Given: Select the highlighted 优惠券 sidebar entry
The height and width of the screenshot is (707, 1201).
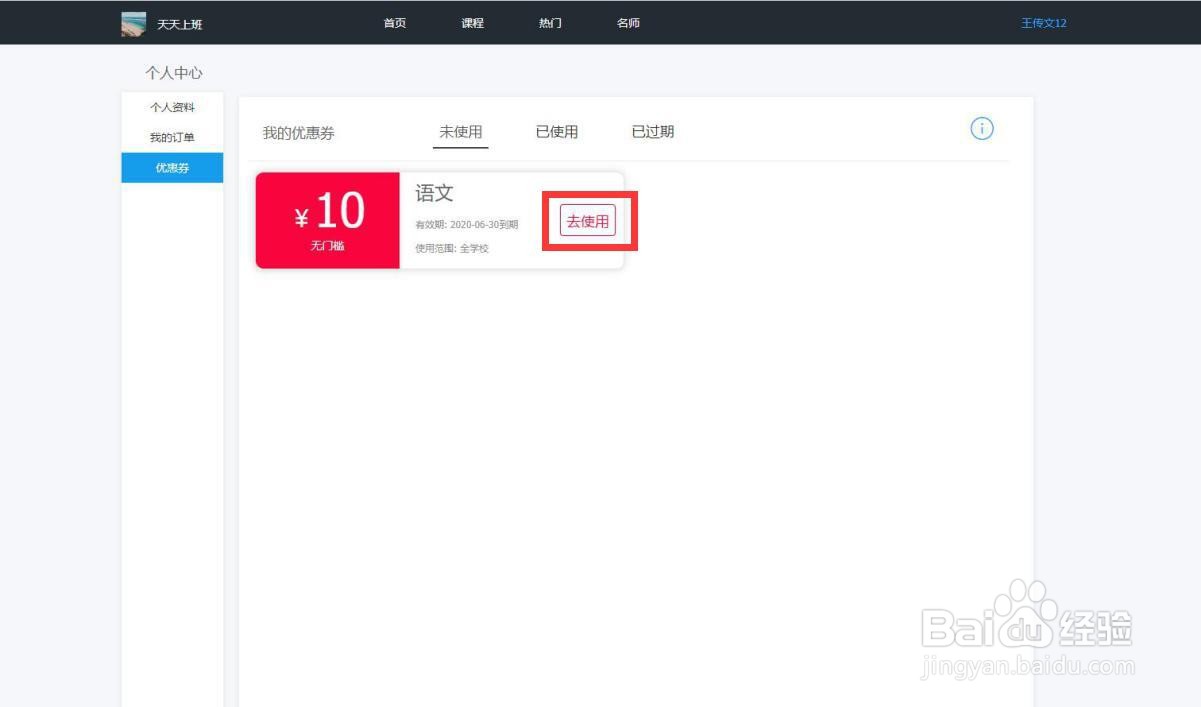Looking at the screenshot, I should 171,168.
